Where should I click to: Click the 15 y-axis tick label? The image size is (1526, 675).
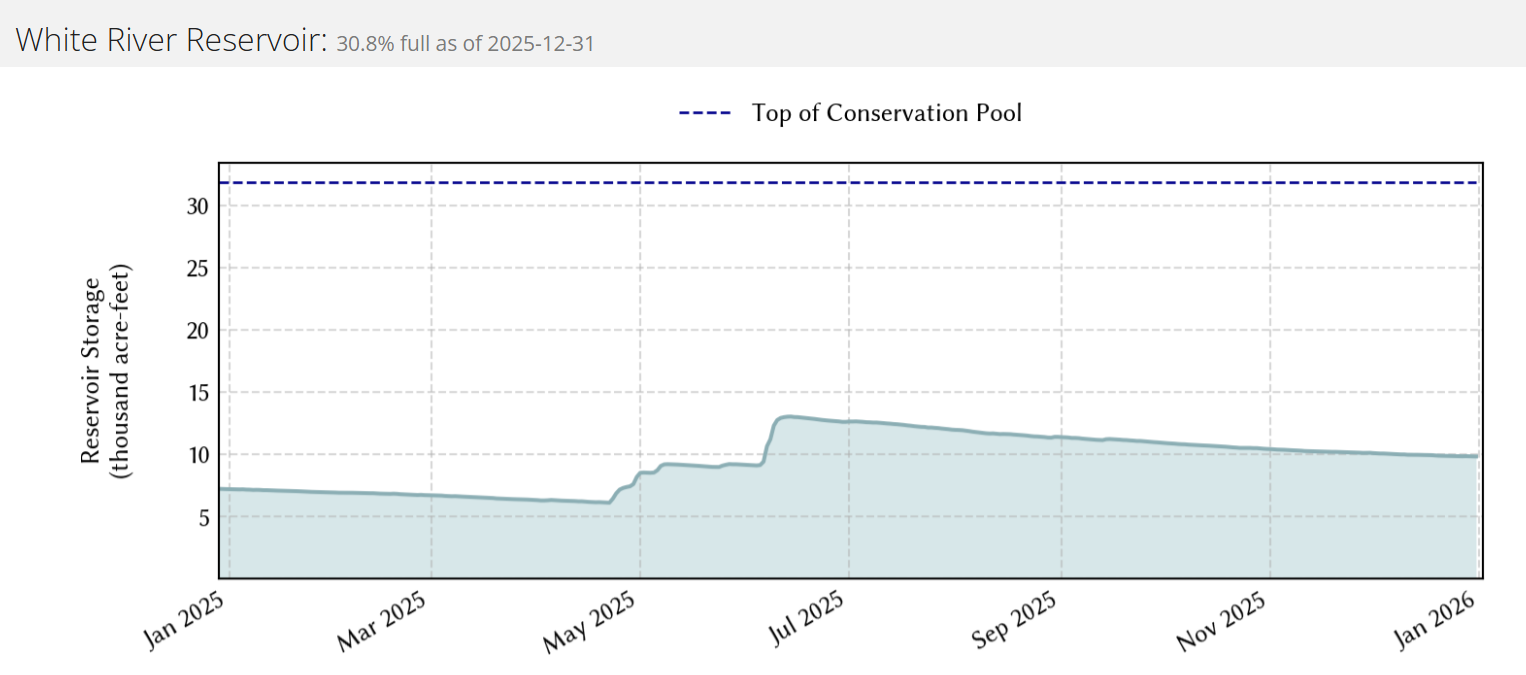199,393
